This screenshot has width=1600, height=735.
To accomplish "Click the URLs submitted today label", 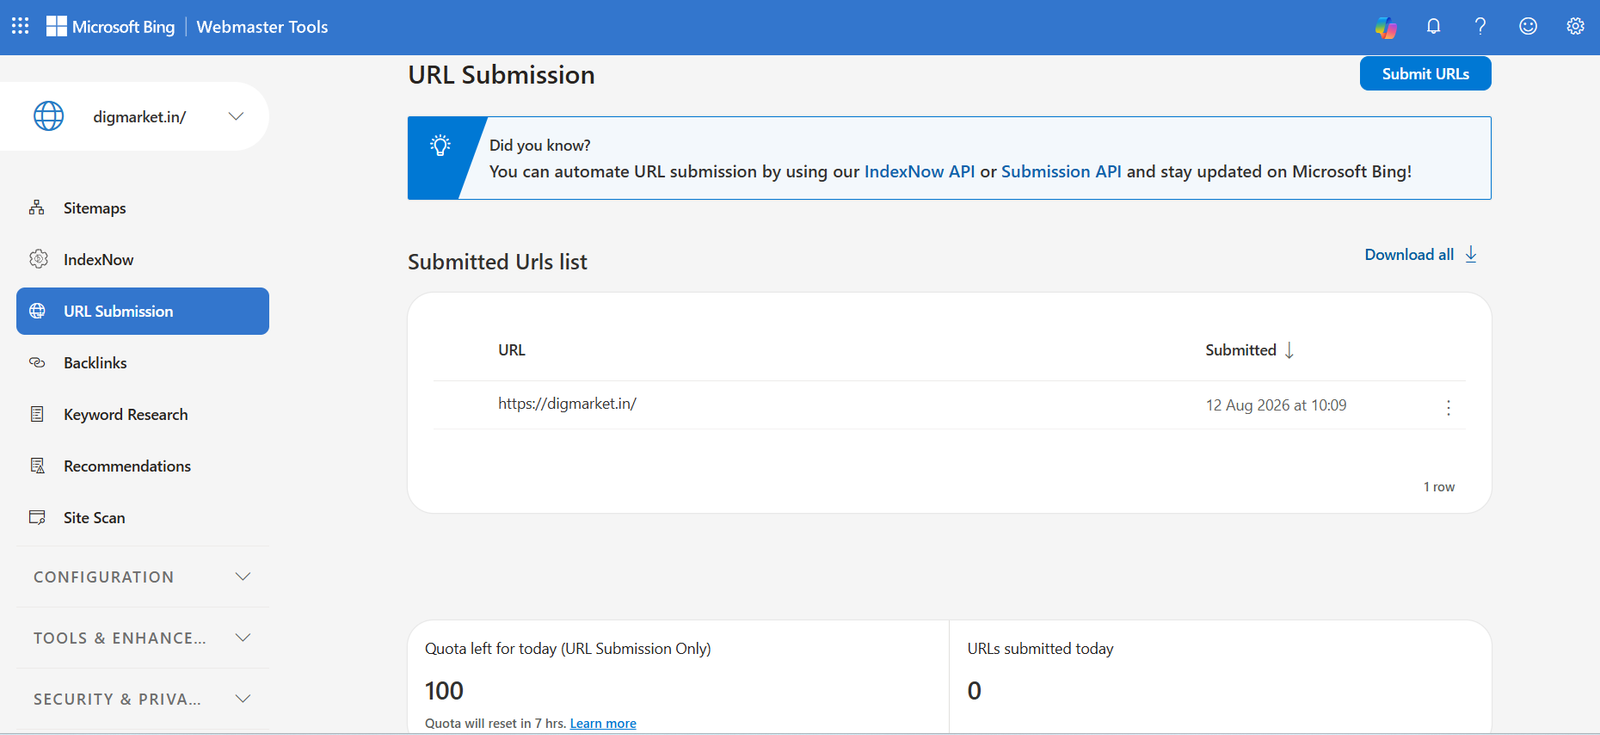I will coord(1040,649).
